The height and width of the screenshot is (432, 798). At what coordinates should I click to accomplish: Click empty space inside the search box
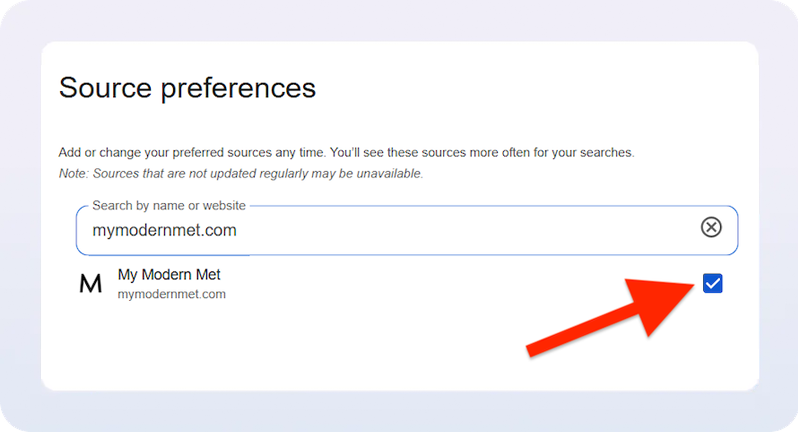(470, 231)
